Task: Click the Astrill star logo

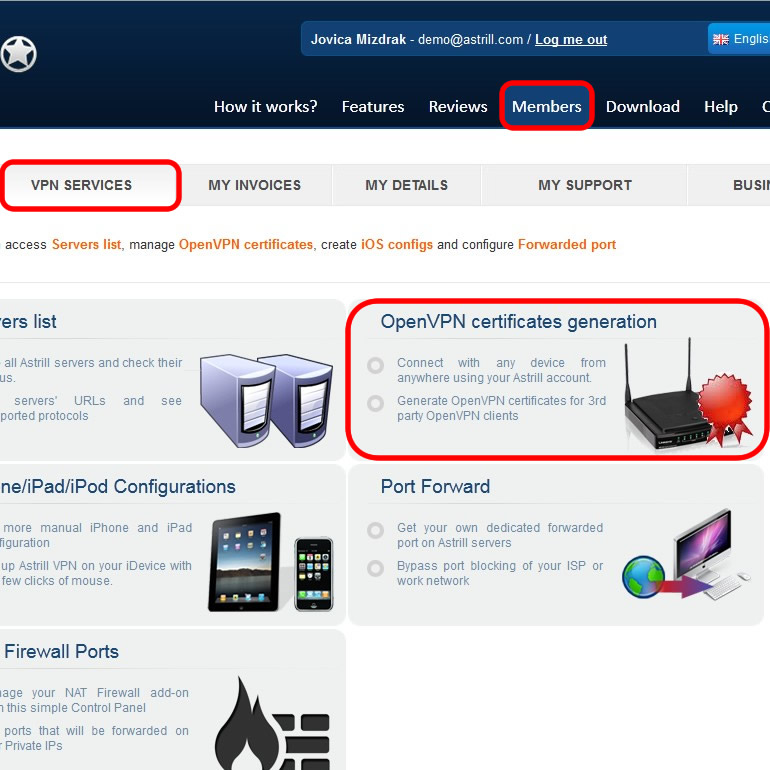Action: pyautogui.click(x=19, y=54)
